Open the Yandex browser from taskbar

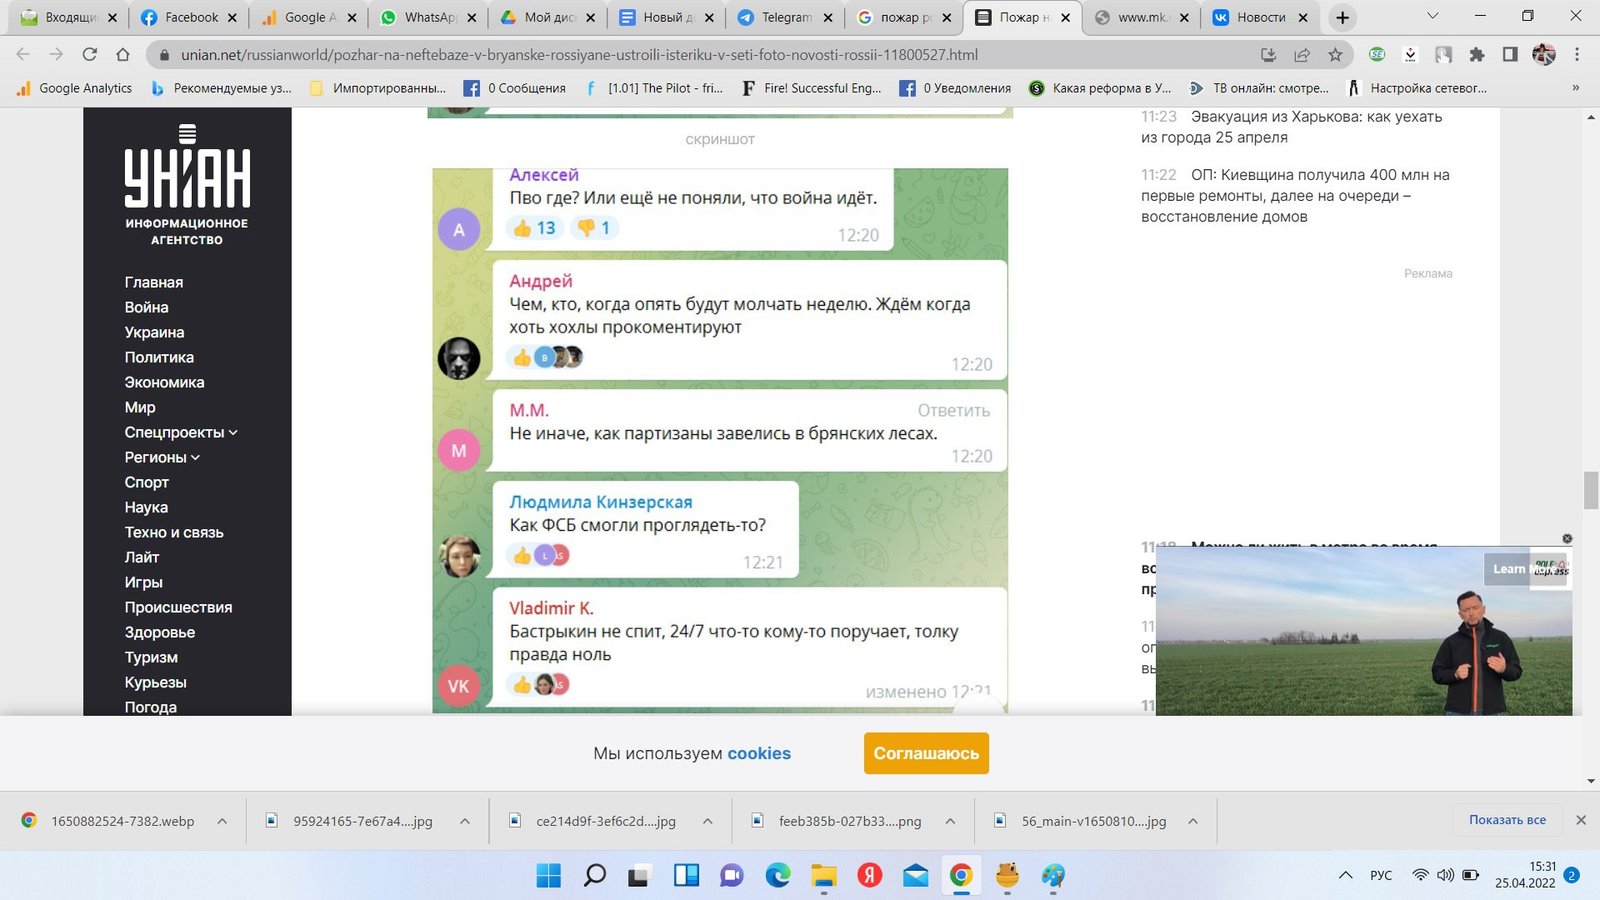pyautogui.click(x=869, y=876)
